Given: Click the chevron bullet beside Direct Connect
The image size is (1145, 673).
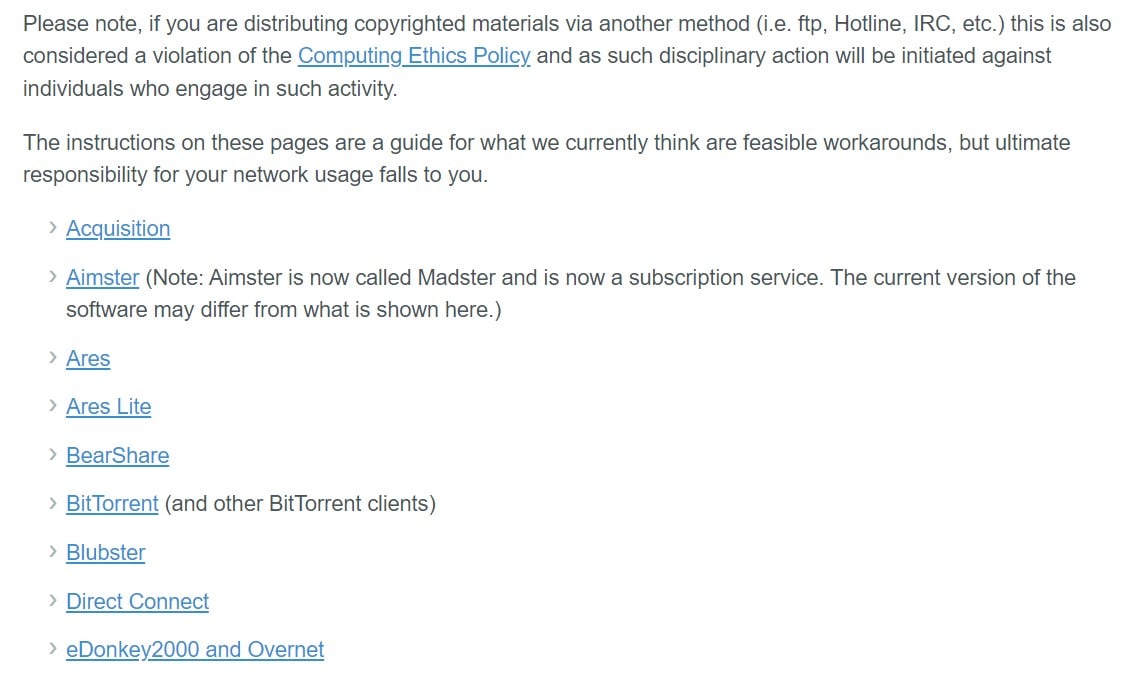Looking at the screenshot, I should pyautogui.click(x=53, y=601).
